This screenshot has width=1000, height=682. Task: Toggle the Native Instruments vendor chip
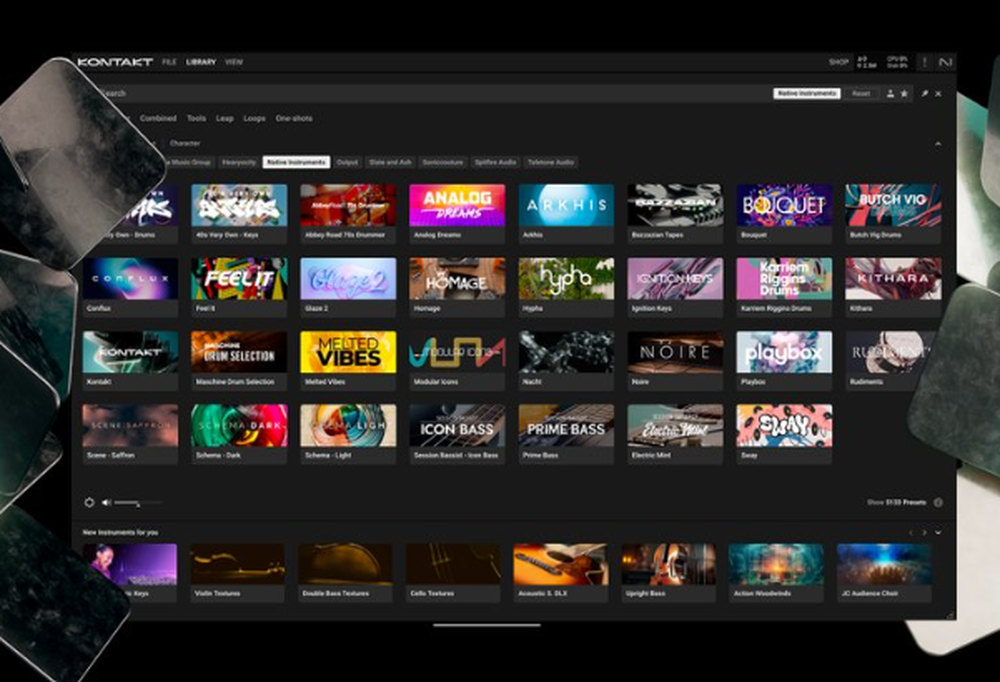(x=296, y=162)
